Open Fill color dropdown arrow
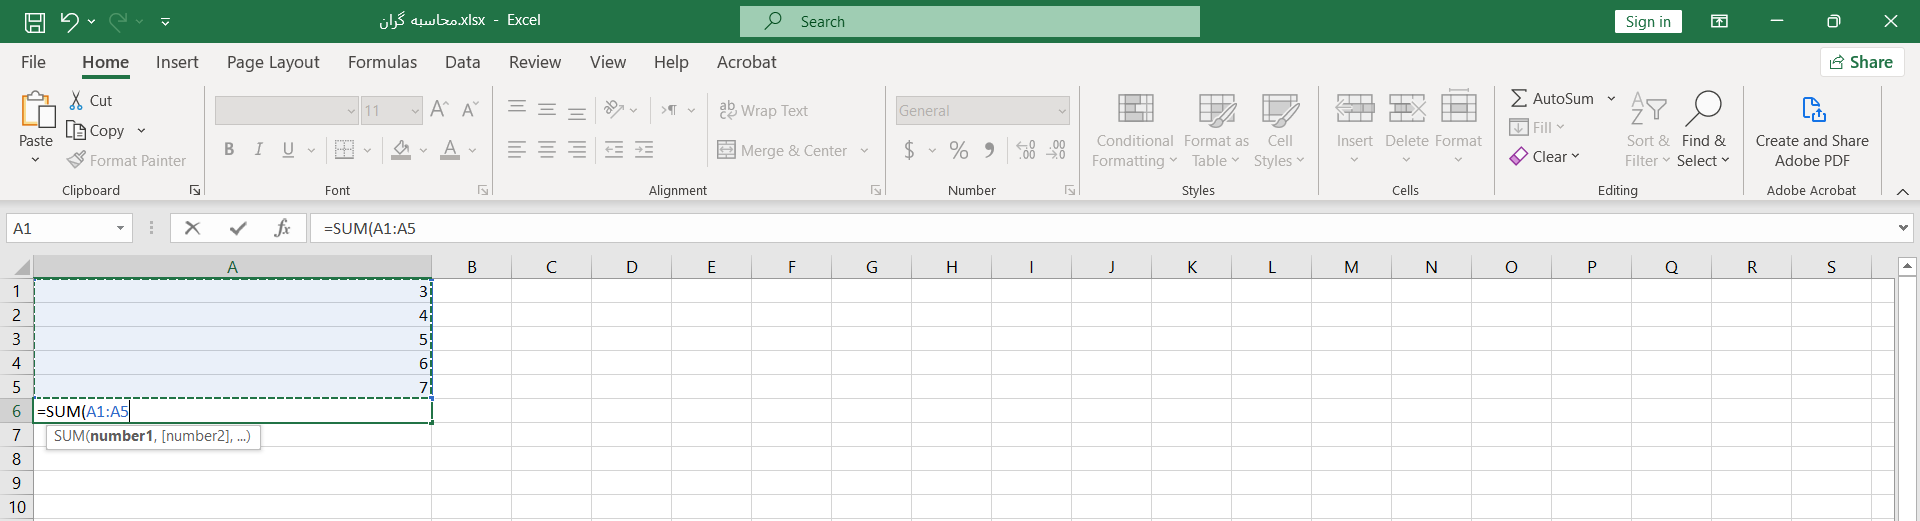Image resolution: width=1920 pixels, height=521 pixels. [x=423, y=151]
